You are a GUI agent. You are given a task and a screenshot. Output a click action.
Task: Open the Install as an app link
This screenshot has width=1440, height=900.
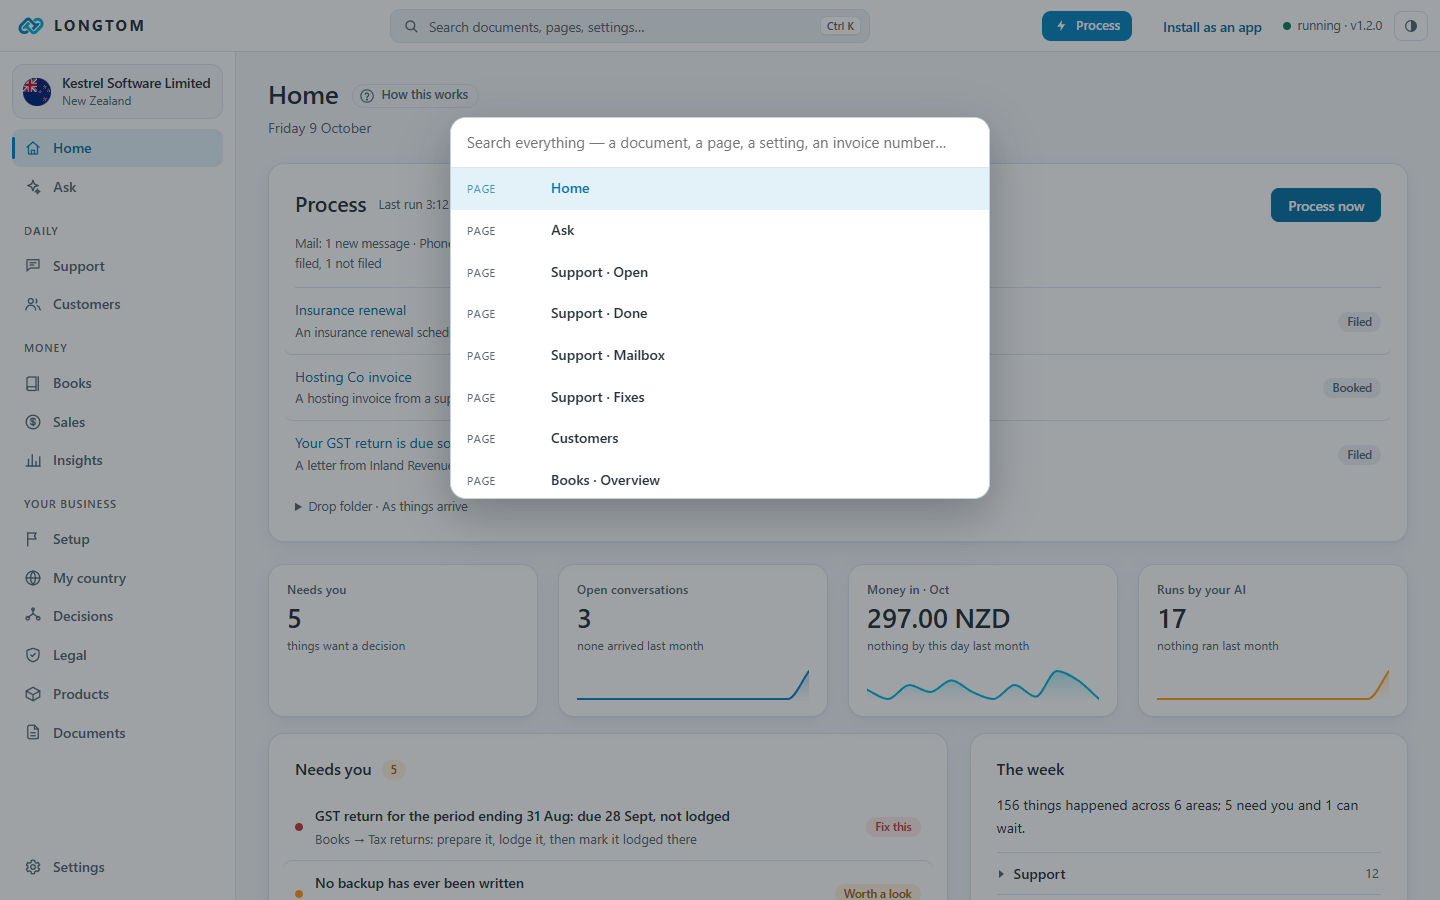click(x=1212, y=27)
